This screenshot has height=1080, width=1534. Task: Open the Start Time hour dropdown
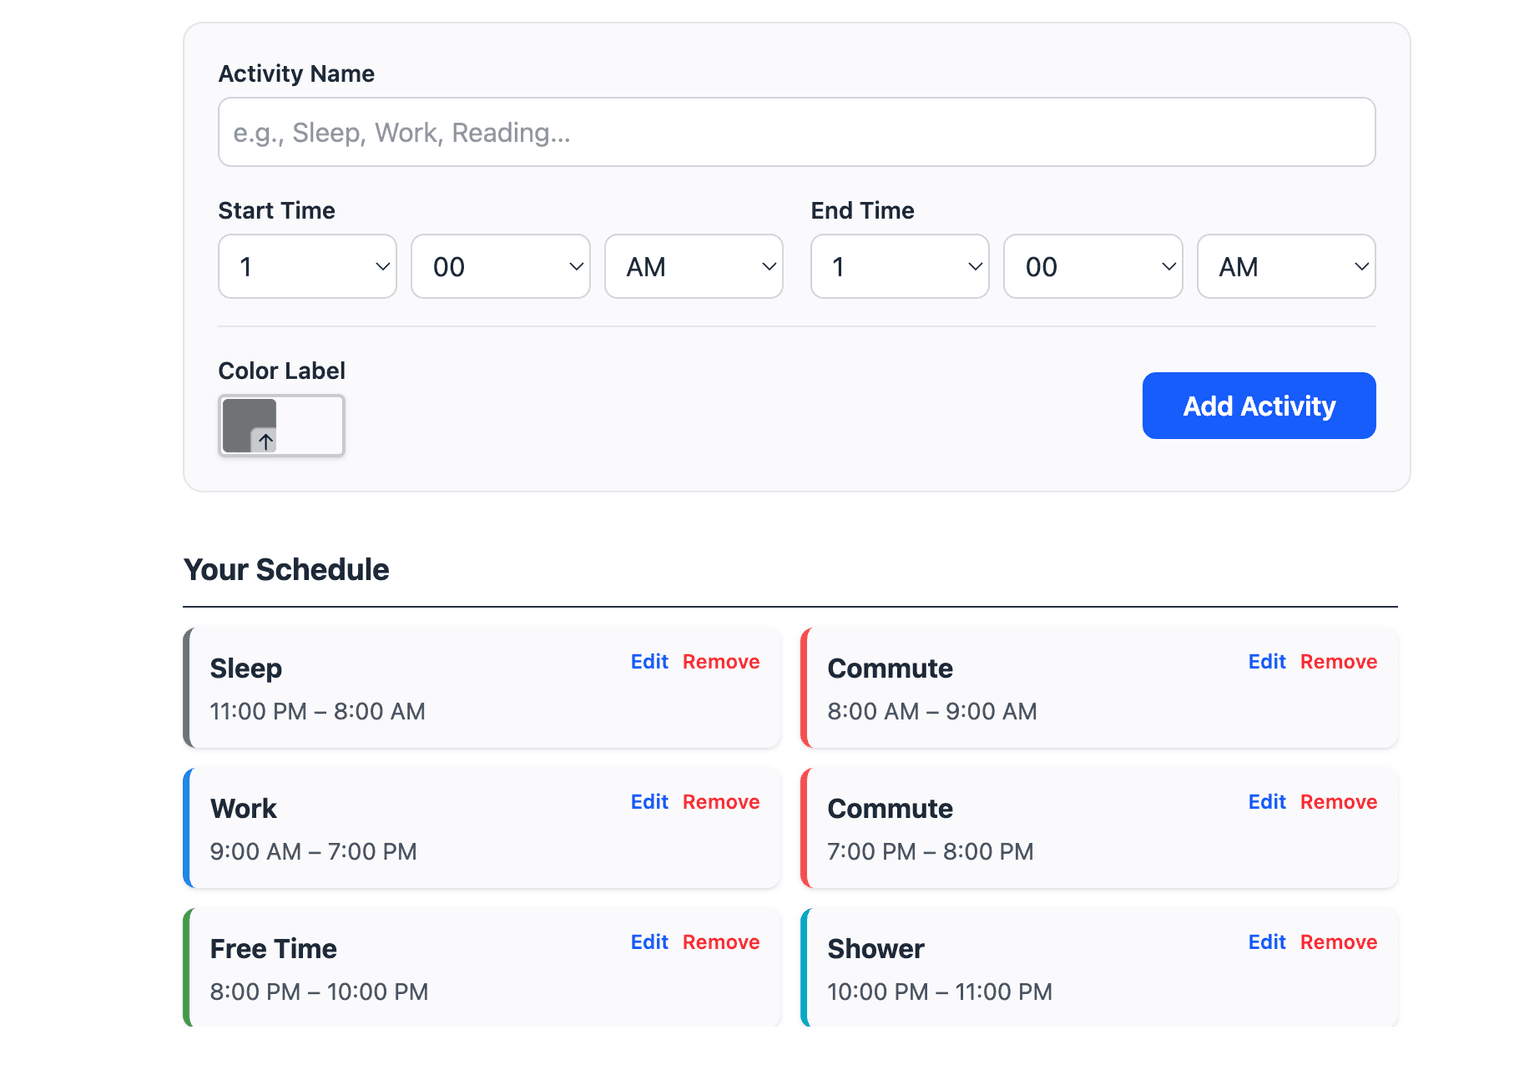[307, 267]
